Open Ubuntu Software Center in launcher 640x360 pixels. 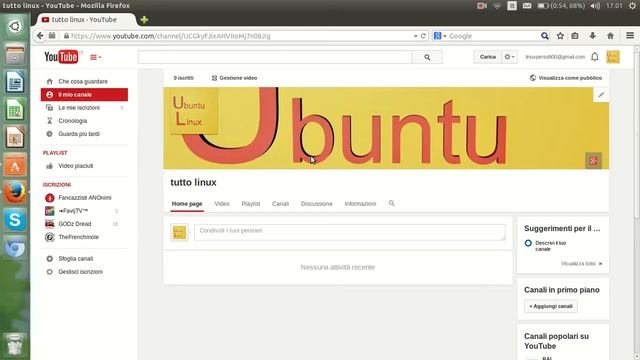pos(15,165)
